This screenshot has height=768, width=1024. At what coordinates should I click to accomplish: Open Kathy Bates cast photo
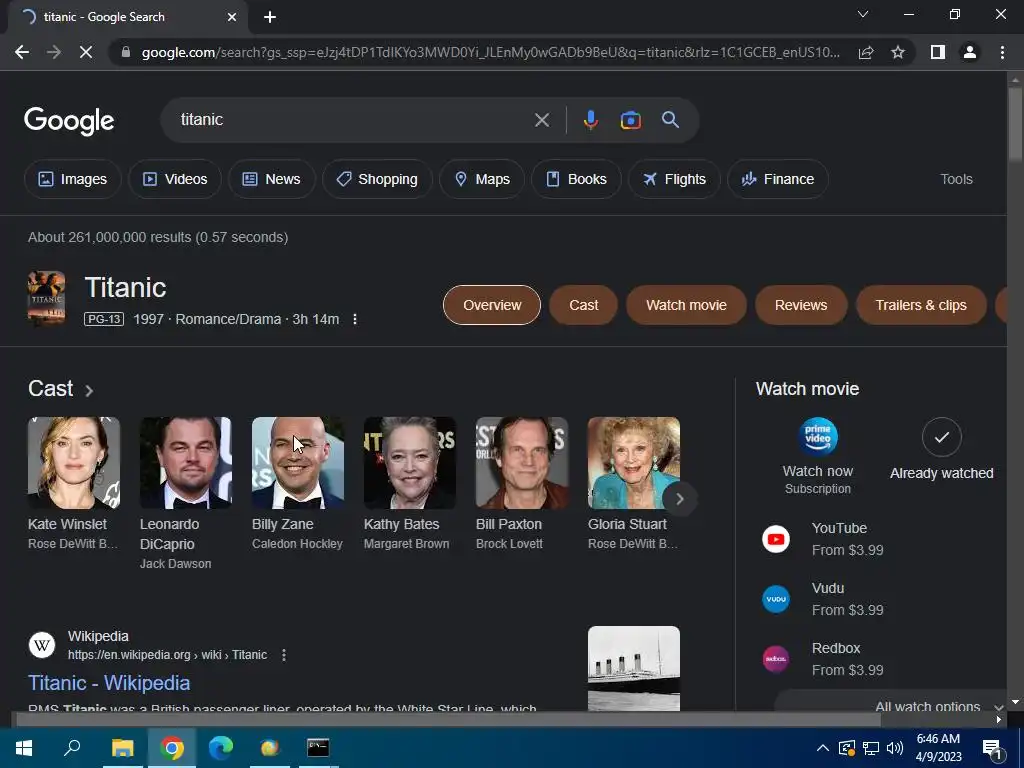[x=409, y=463]
